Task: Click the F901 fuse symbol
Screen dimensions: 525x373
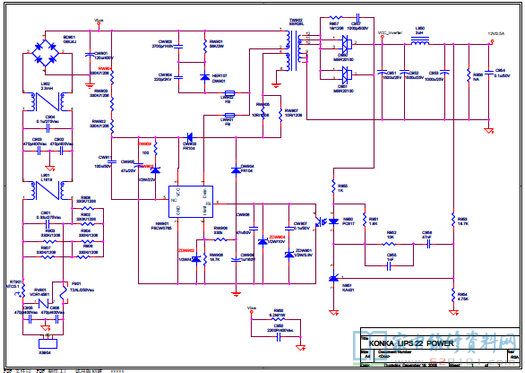Action: click(63, 291)
